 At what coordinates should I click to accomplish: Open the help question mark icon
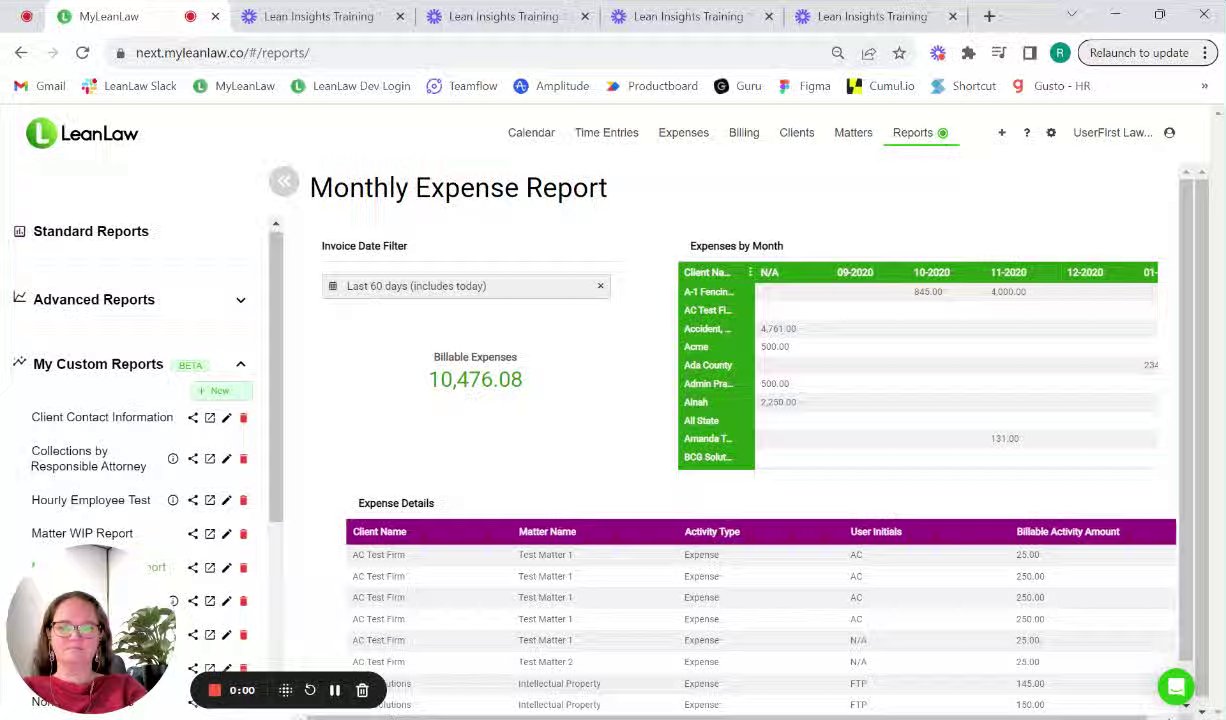tap(1026, 133)
